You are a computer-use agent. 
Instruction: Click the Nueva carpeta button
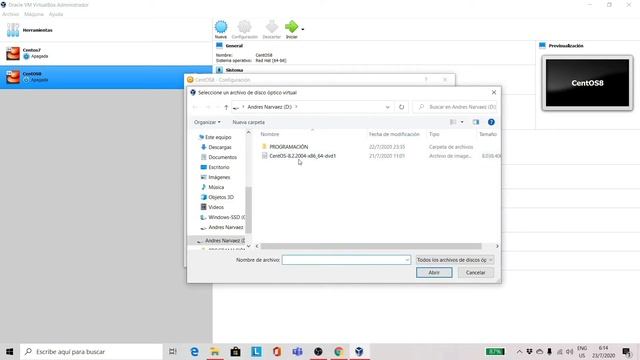point(249,122)
